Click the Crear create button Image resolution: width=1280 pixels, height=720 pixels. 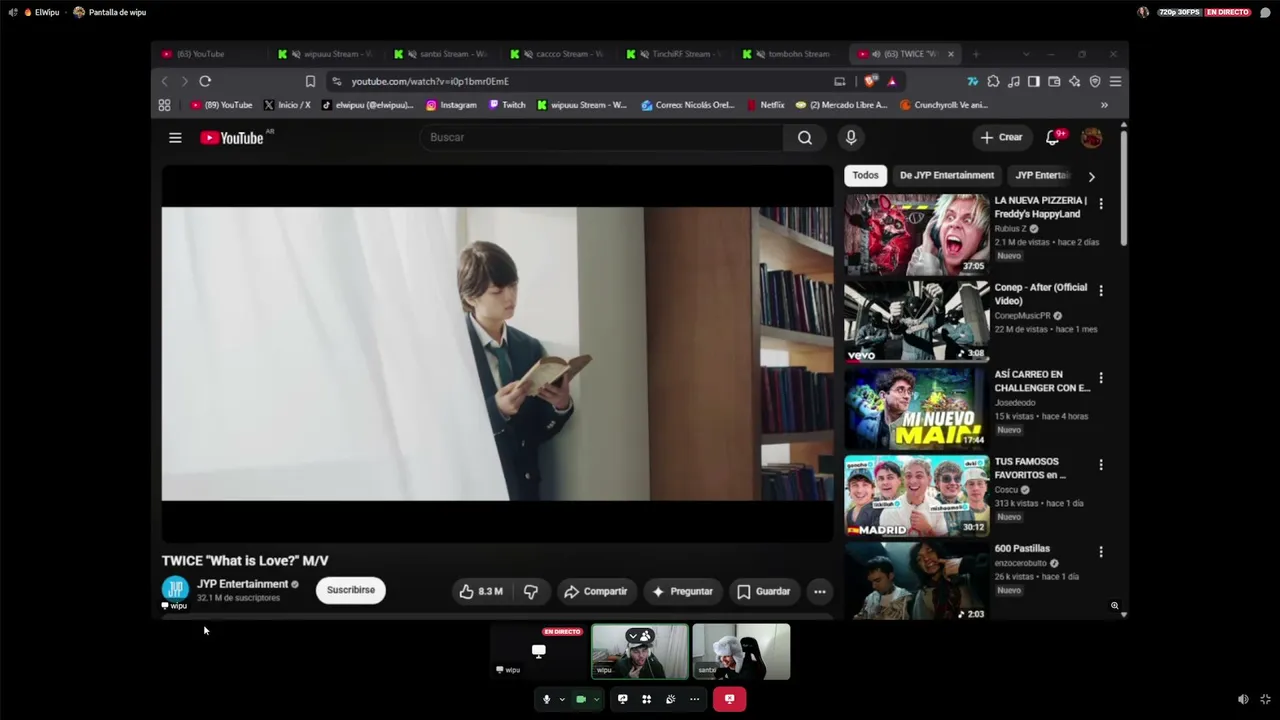(1001, 138)
